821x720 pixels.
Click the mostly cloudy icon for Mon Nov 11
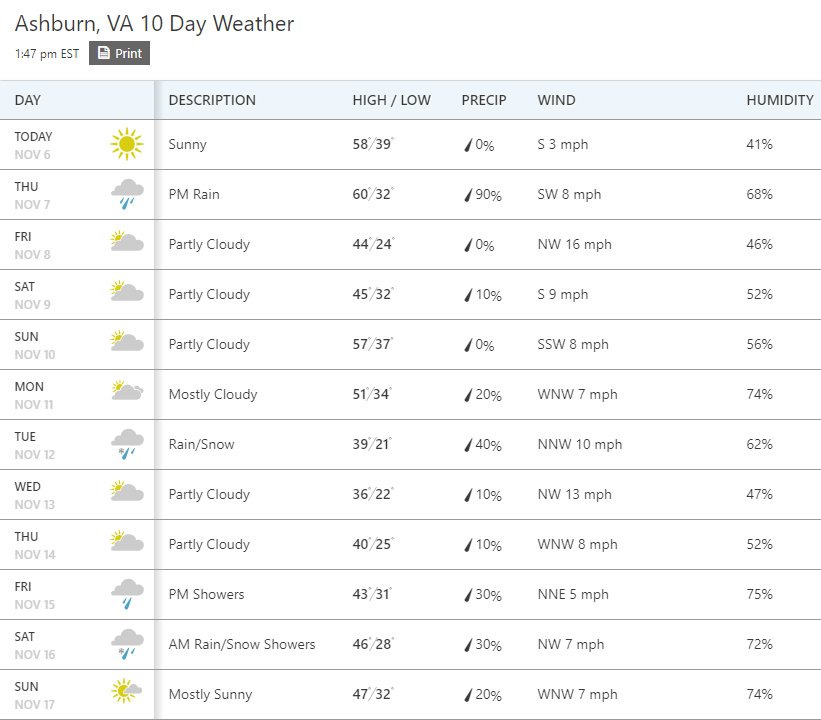click(x=127, y=391)
